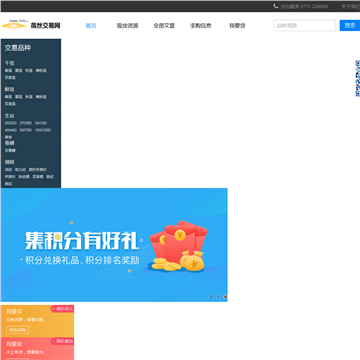Choose 双宫茧 under the 干茧 category
This screenshot has width=360, height=360.
[x=10, y=77]
